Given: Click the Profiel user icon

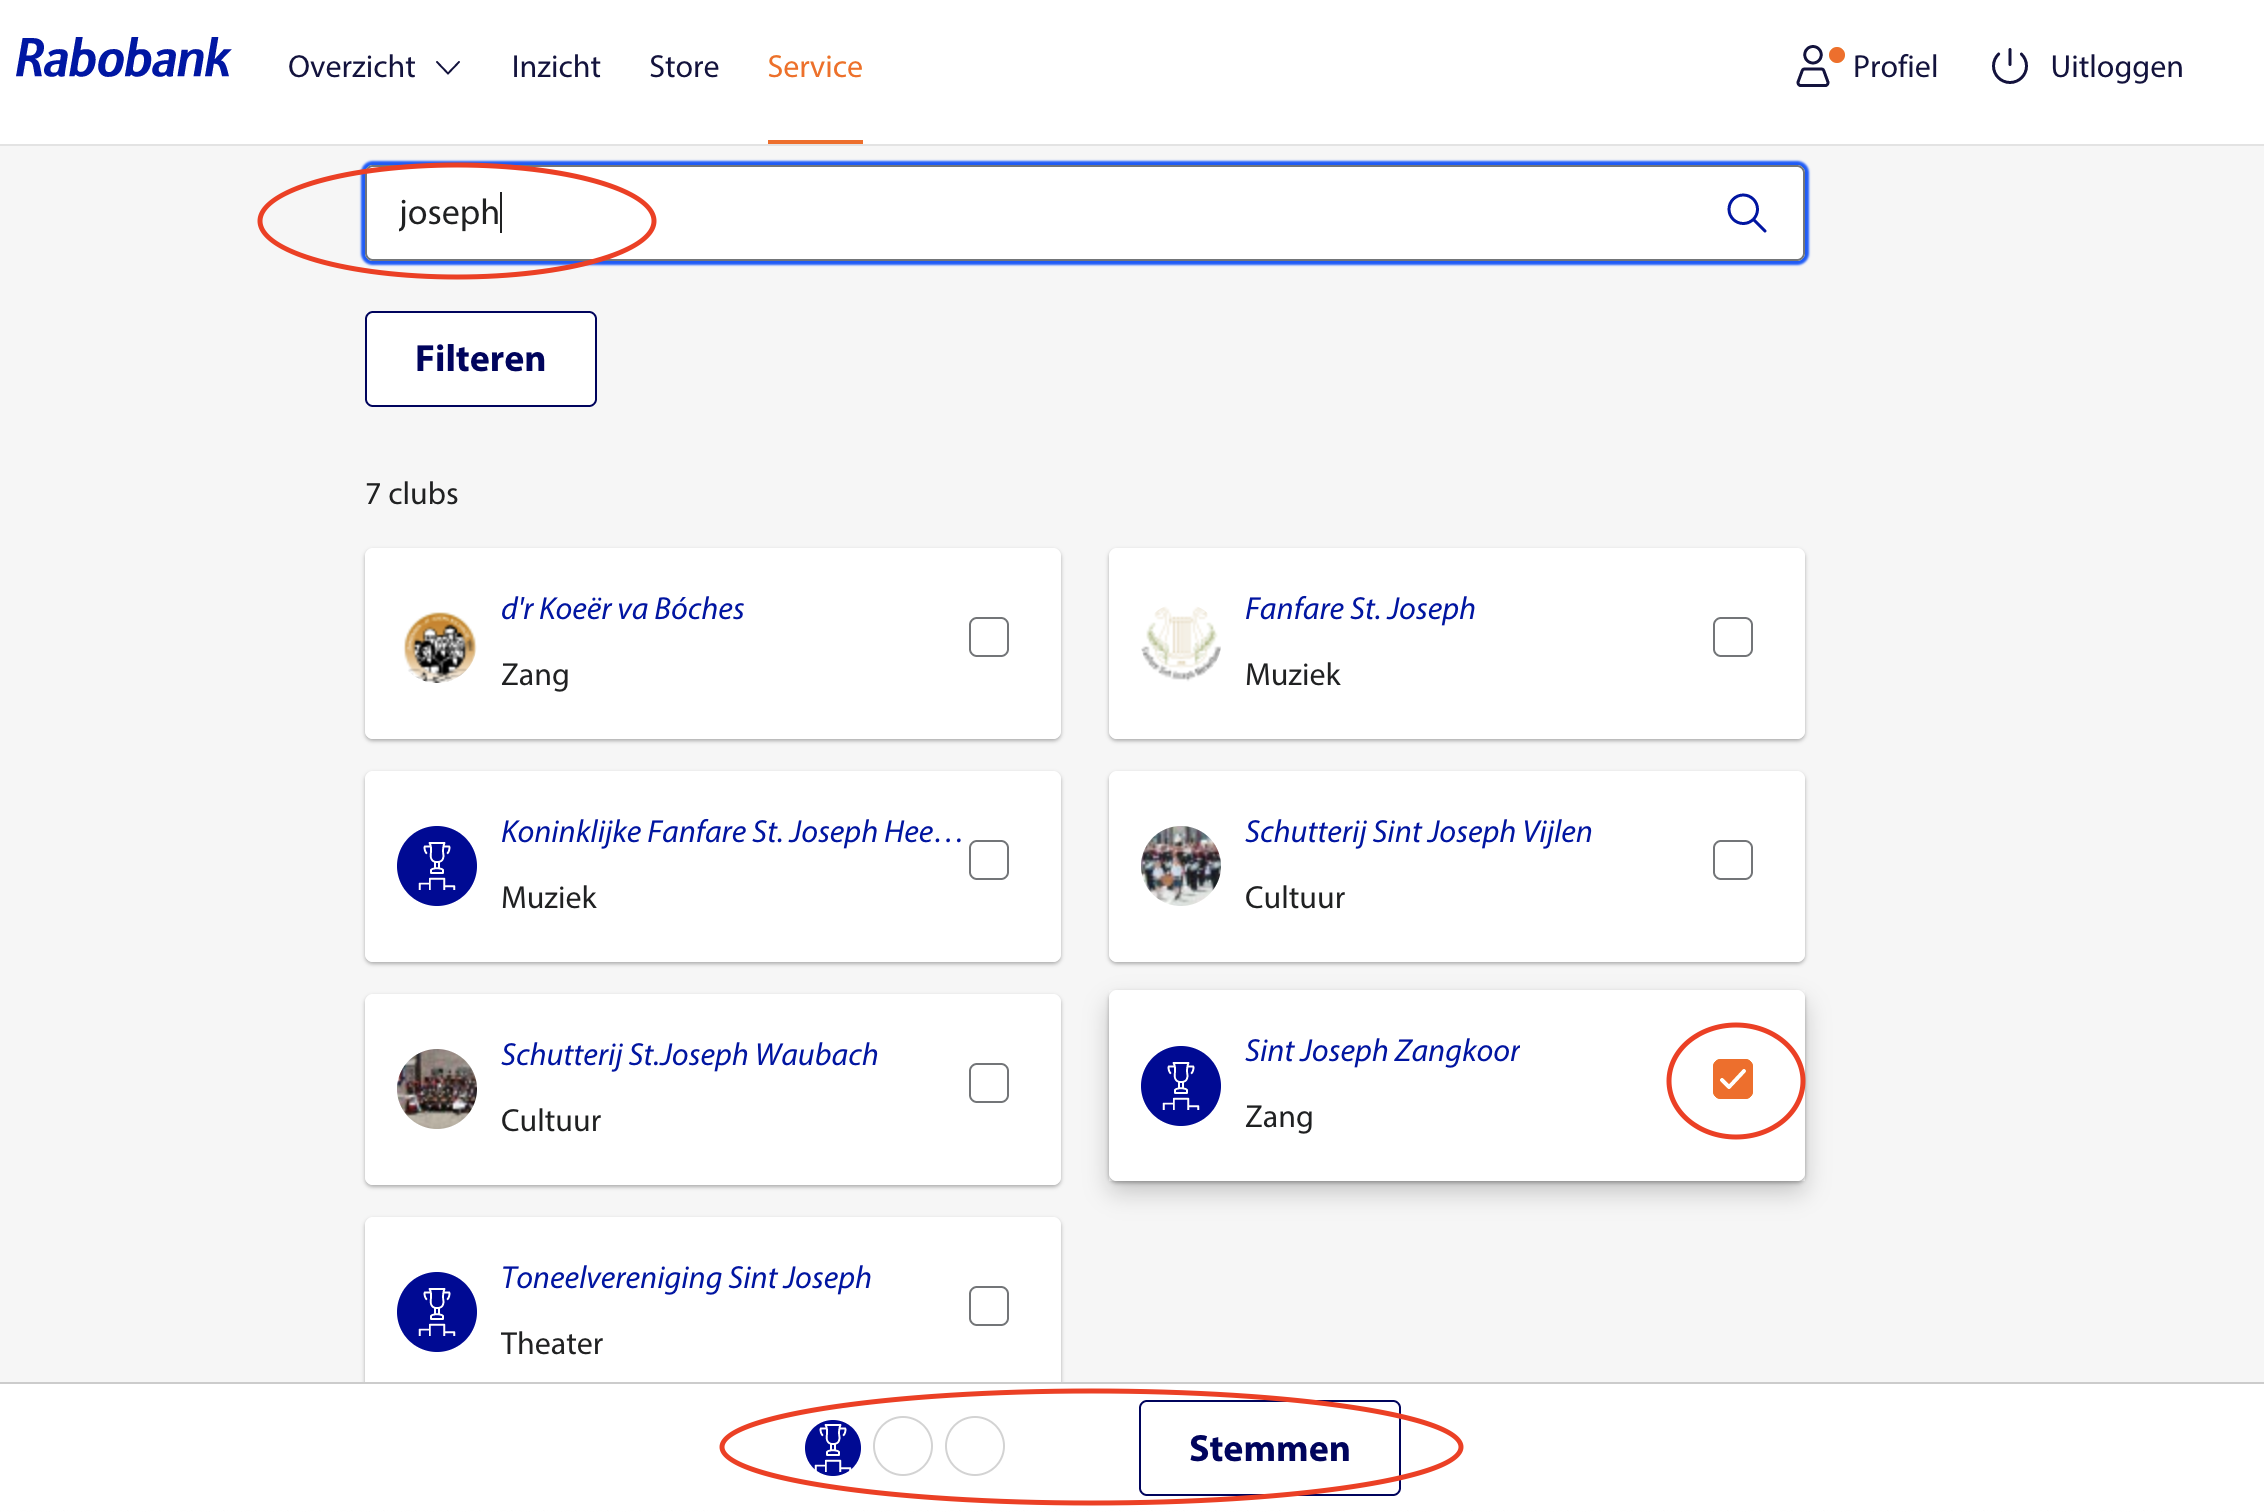Looking at the screenshot, I should click(x=1812, y=67).
